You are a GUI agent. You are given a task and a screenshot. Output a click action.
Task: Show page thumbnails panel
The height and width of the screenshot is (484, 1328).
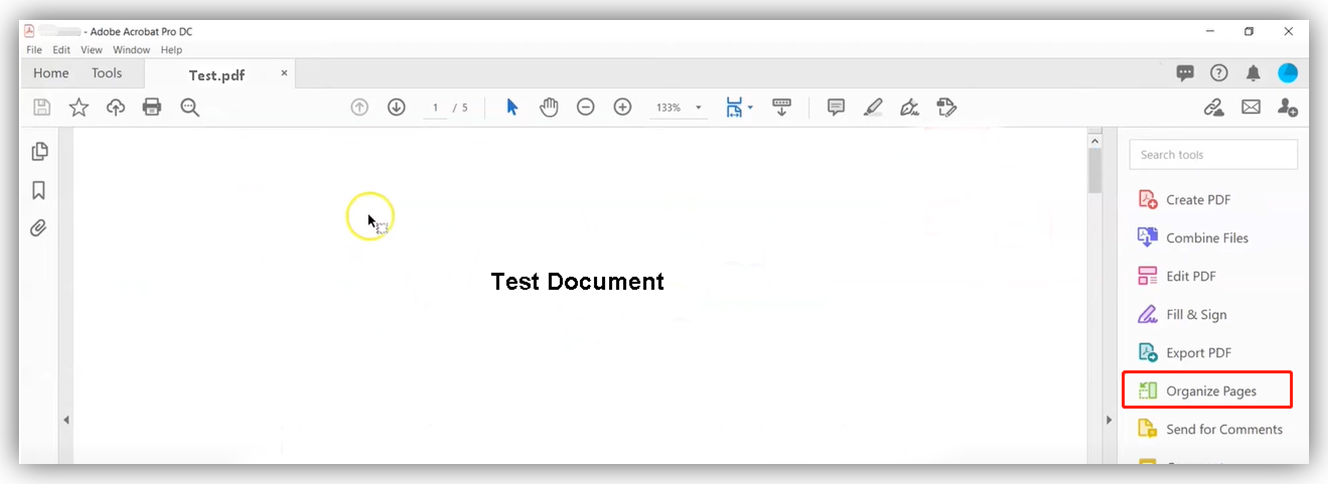pos(39,151)
